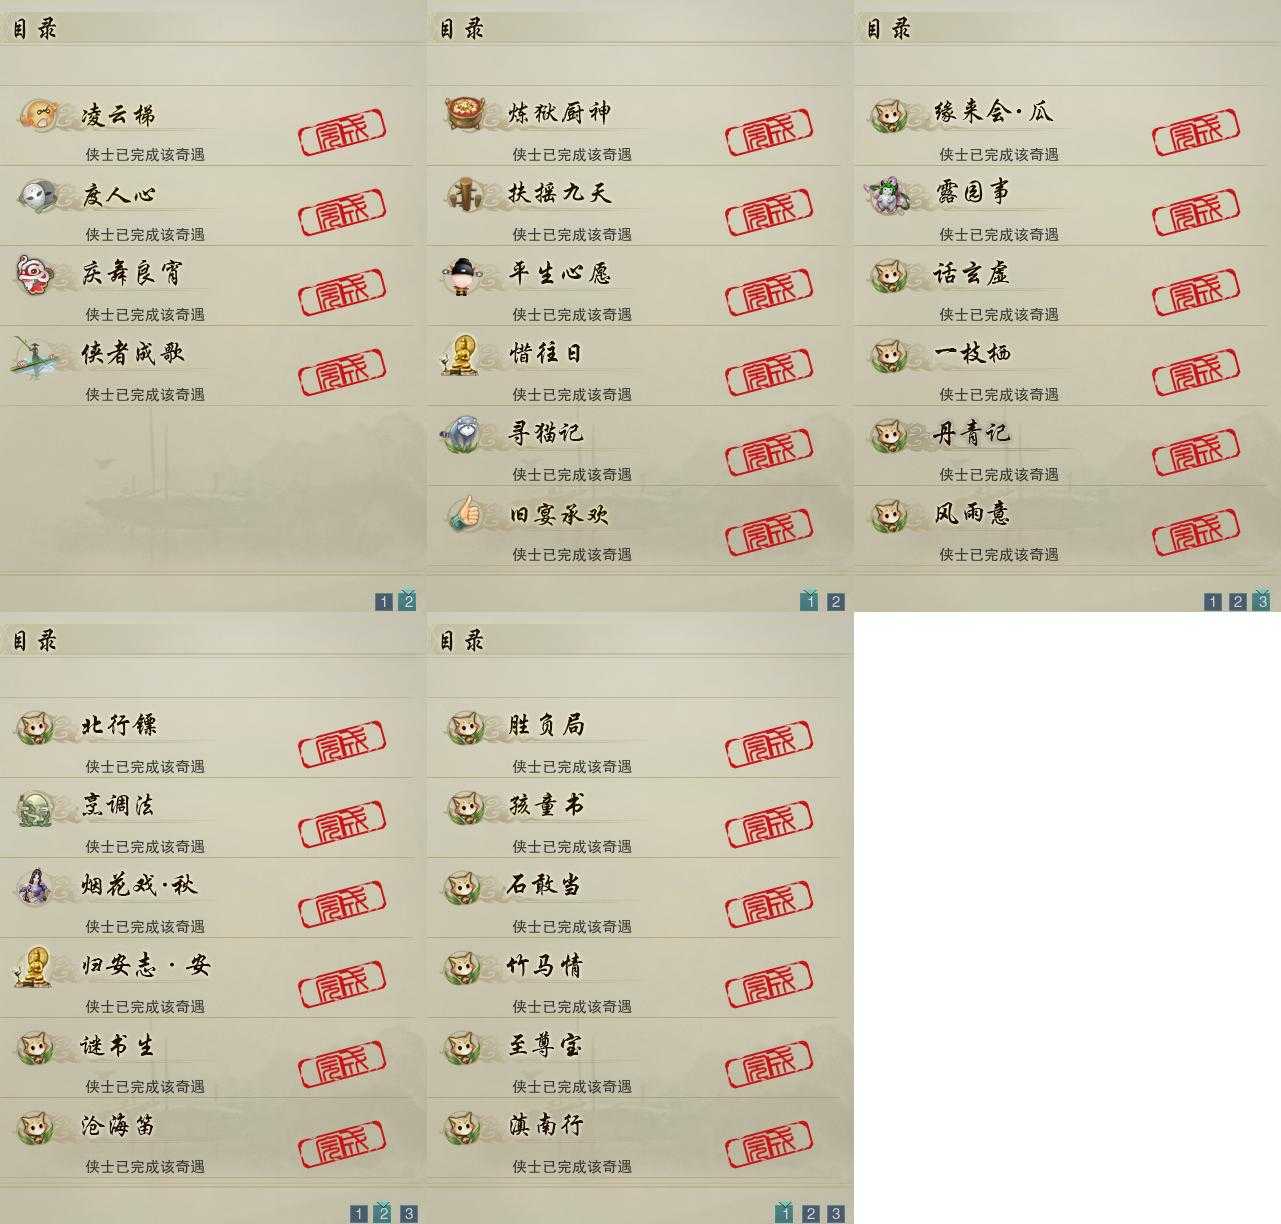Go to page 1 under the 侠者成歌 list

click(x=383, y=602)
